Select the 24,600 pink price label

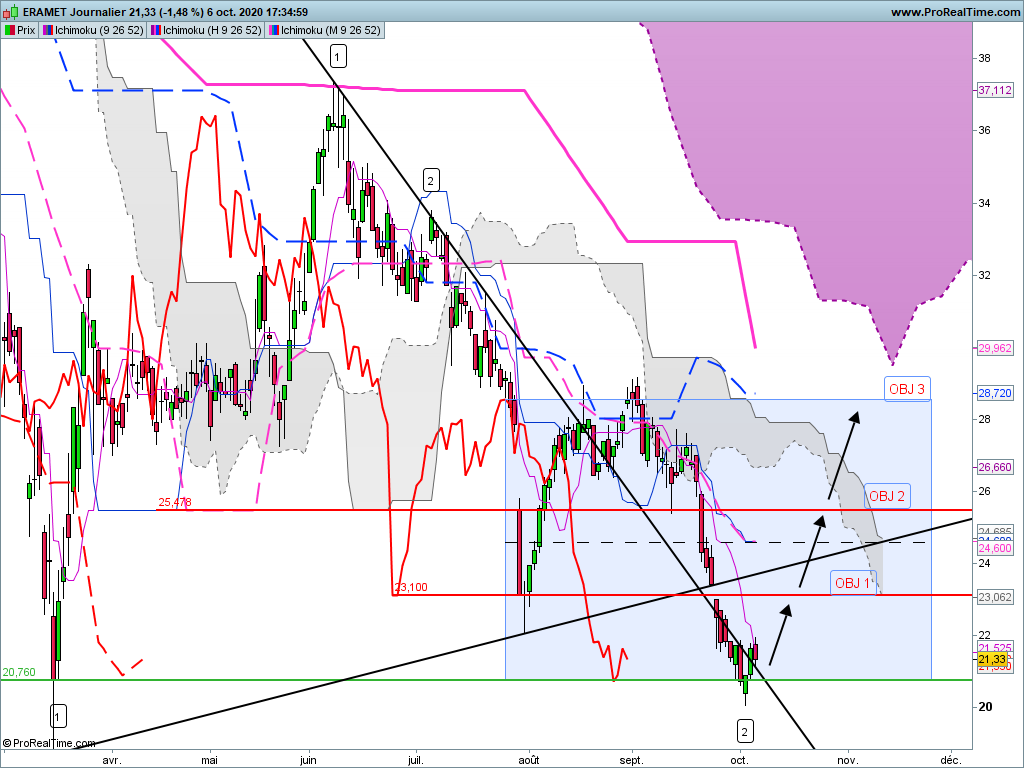[995, 549]
